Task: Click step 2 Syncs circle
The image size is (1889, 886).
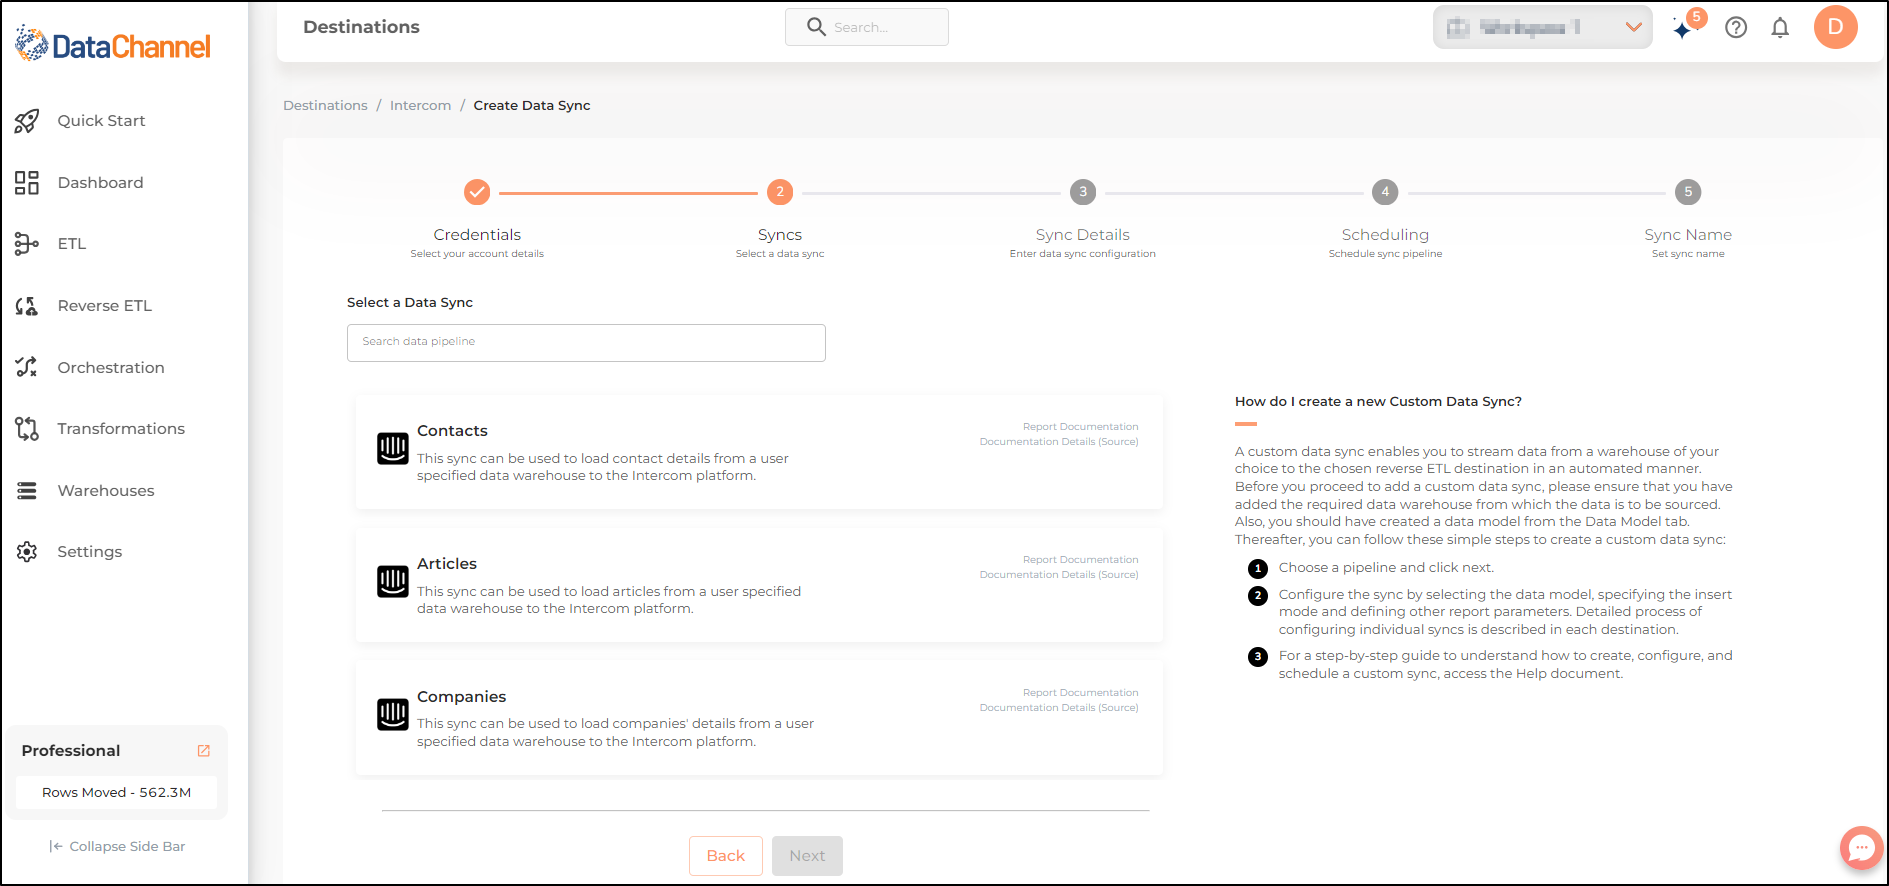Action: point(780,192)
